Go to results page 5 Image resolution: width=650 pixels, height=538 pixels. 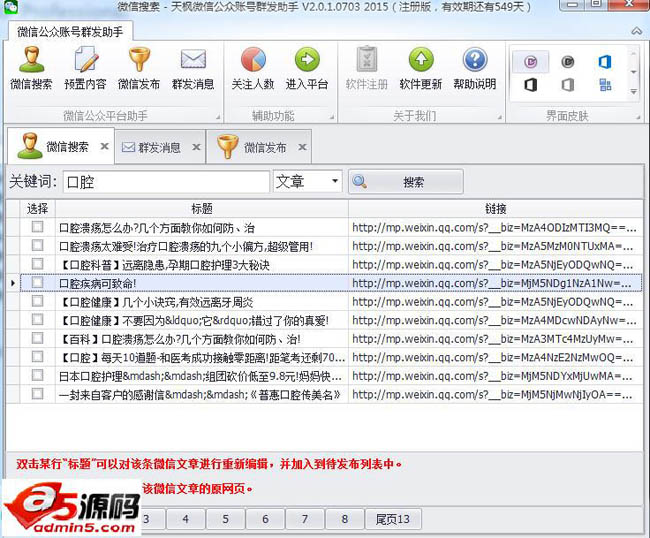[x=225, y=519]
